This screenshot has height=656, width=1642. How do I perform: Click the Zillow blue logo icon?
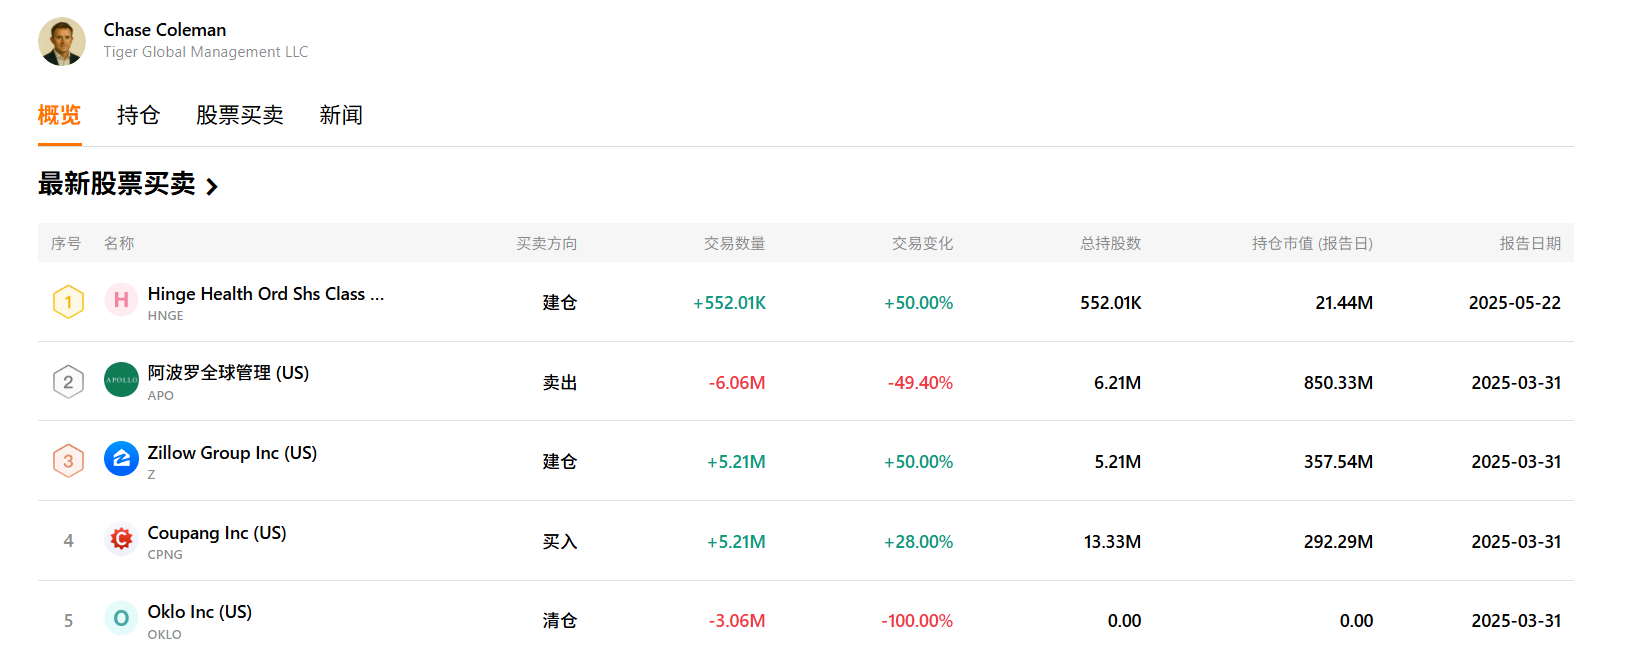tap(121, 459)
